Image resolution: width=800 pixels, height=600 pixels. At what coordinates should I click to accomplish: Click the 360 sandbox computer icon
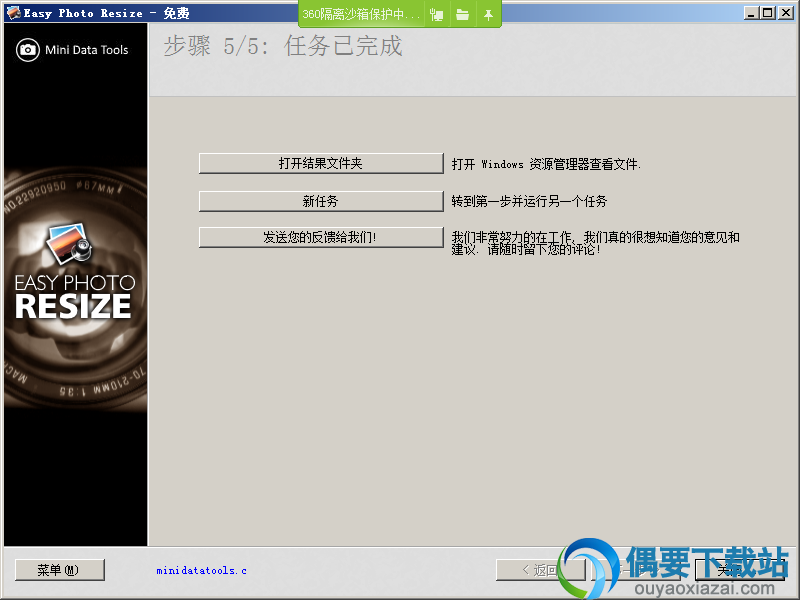(x=437, y=15)
